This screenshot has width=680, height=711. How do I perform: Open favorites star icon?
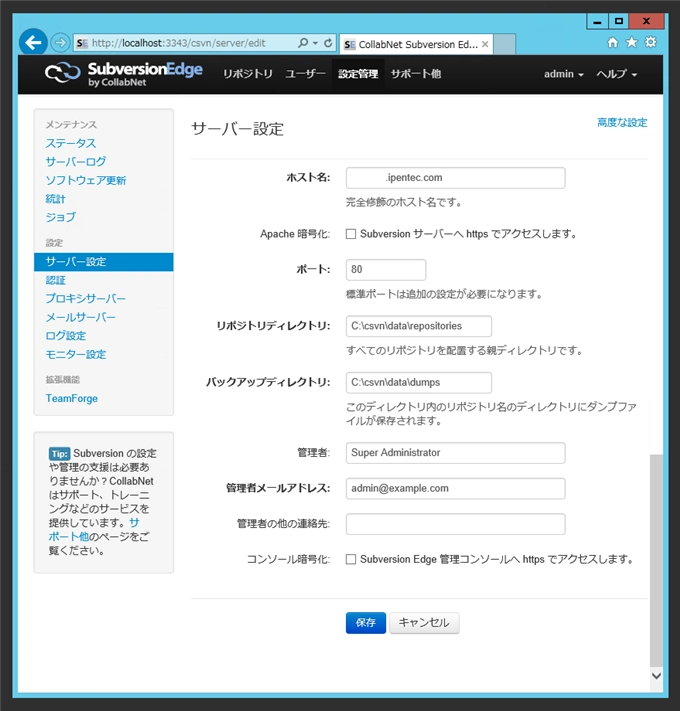631,43
